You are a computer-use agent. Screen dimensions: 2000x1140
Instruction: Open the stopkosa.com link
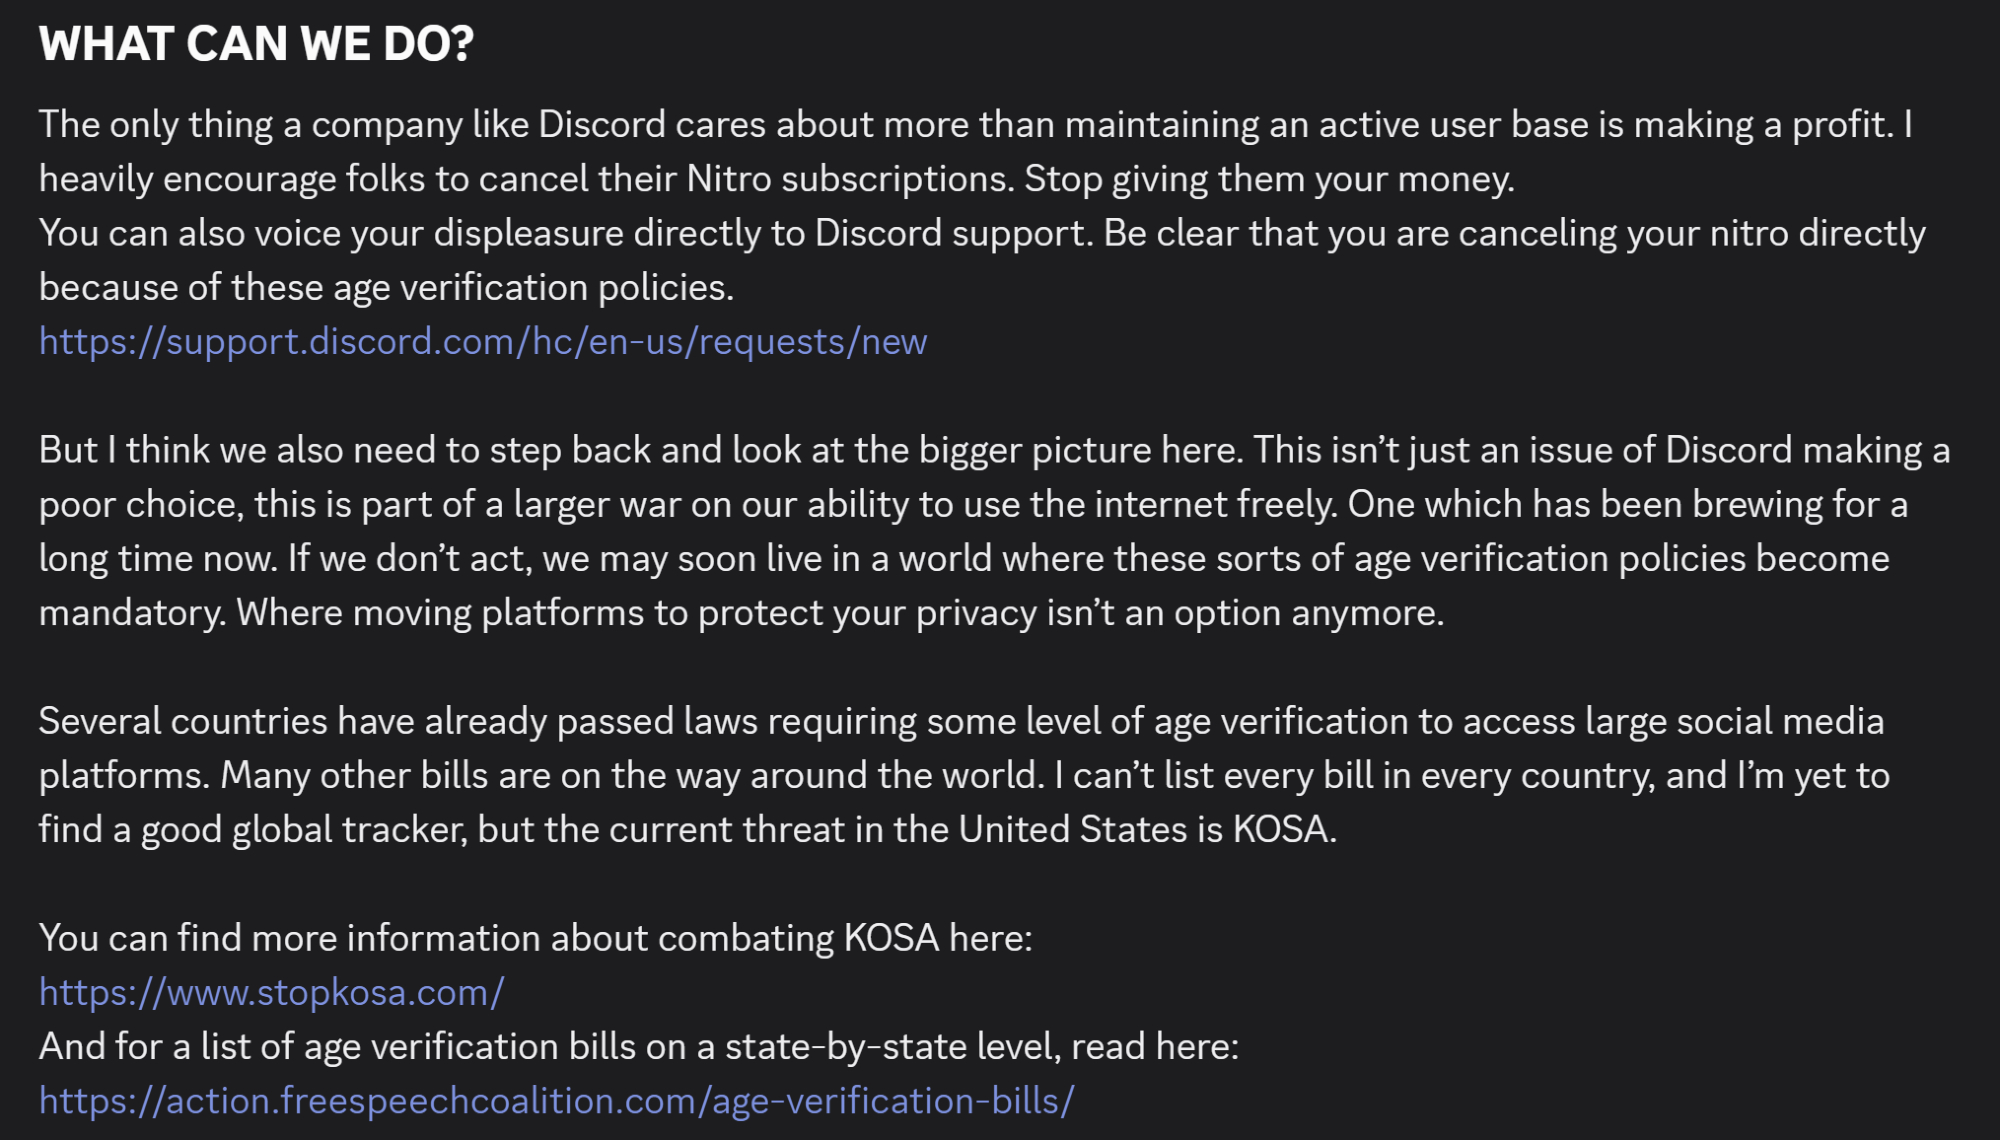point(271,993)
